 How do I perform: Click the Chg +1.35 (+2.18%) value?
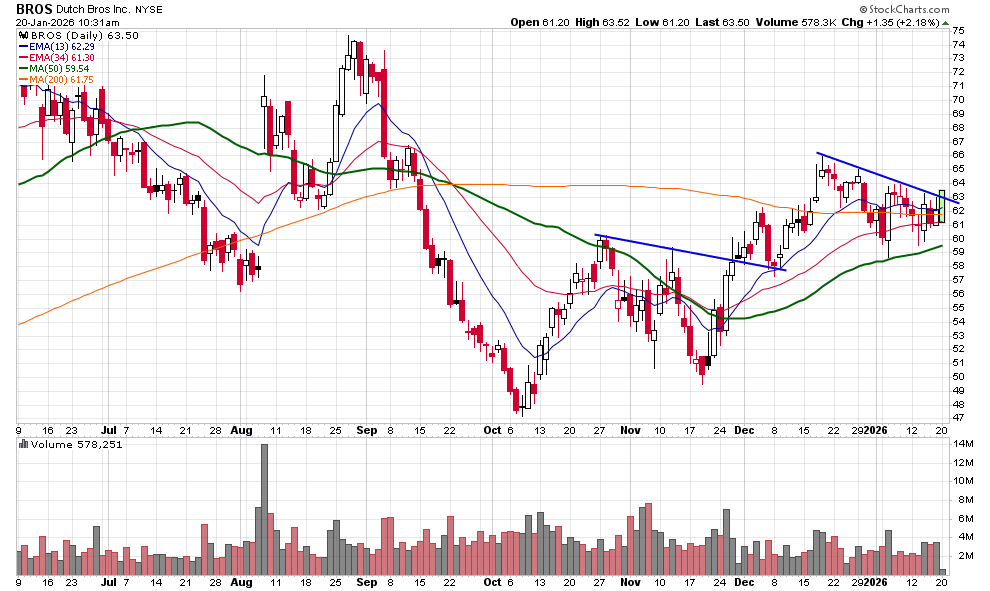890,22
